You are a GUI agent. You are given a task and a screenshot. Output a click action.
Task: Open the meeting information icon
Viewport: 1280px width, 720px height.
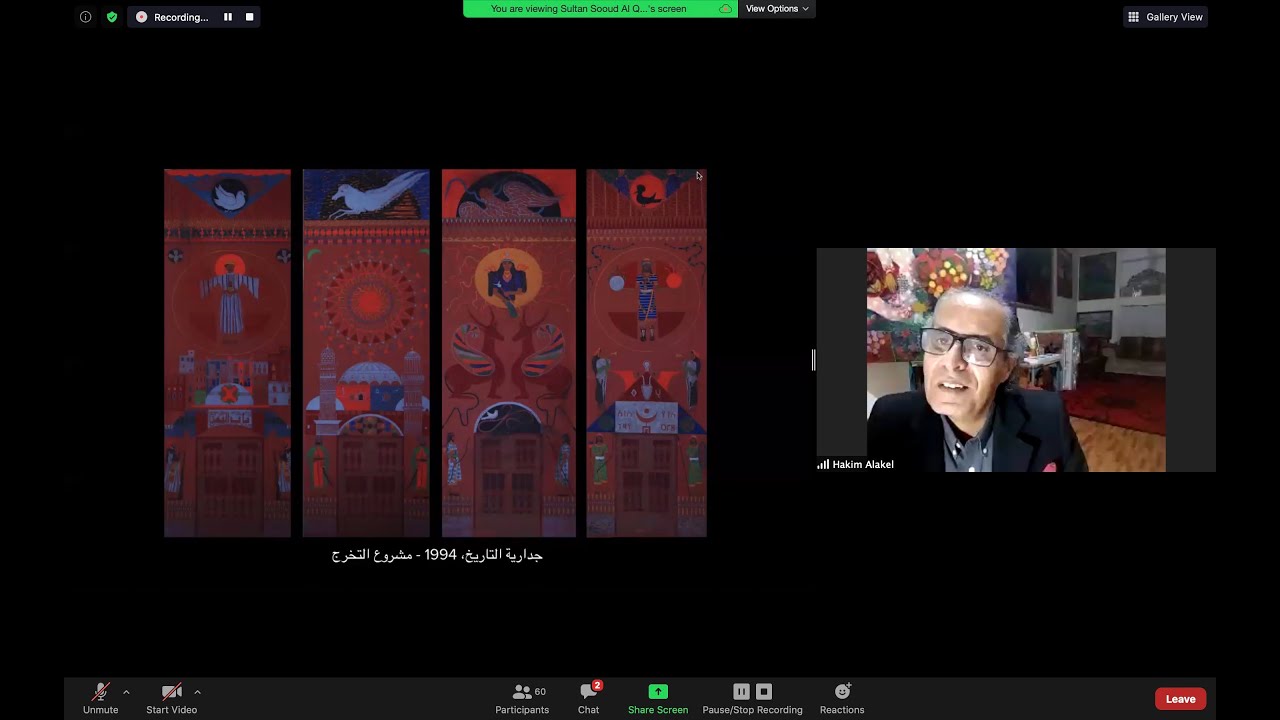click(85, 17)
